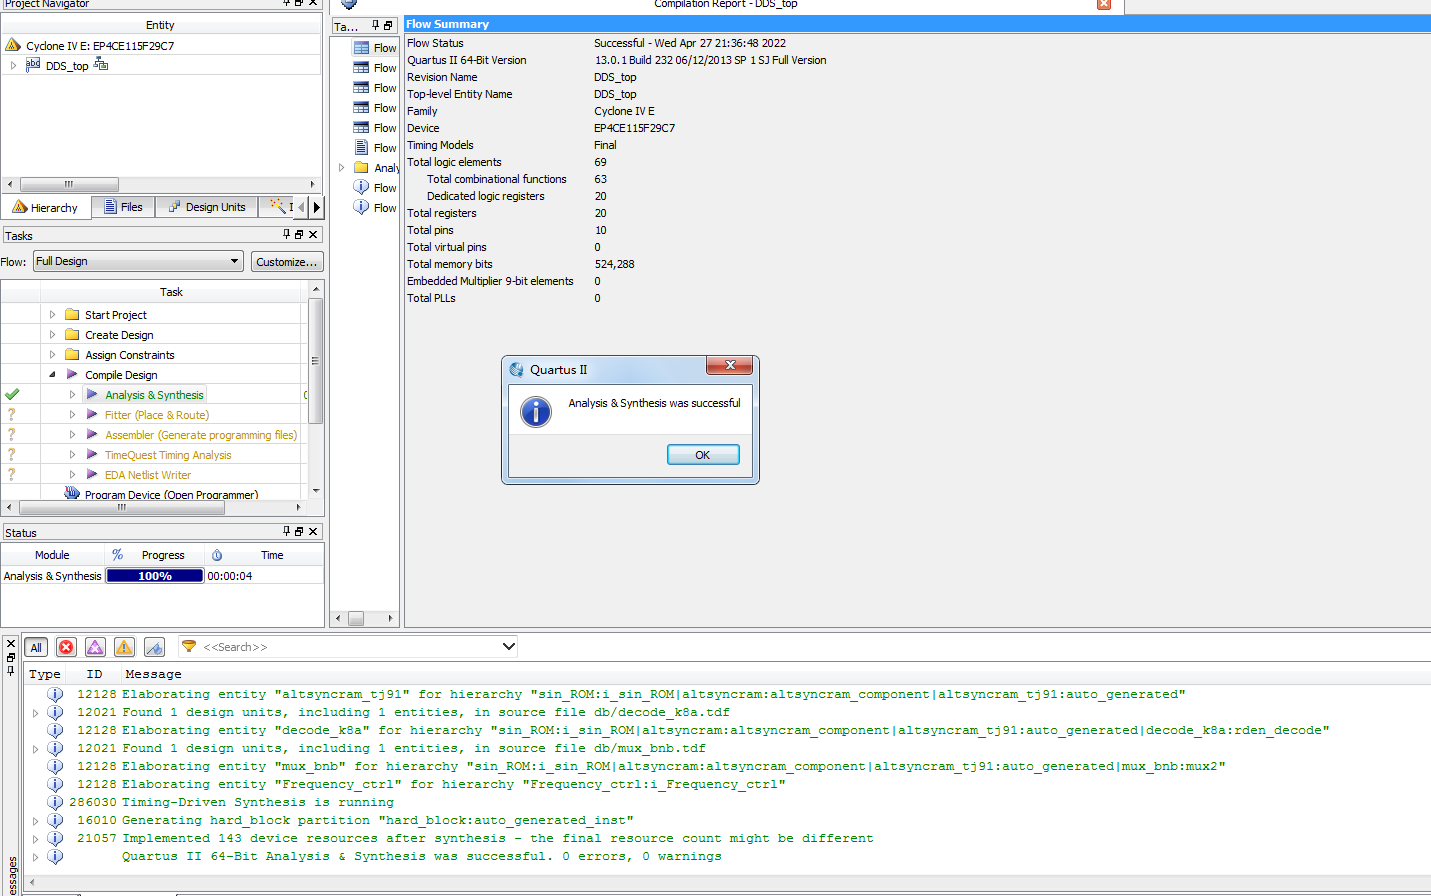The width and height of the screenshot is (1431, 896).
Task: Close the Tasks panel
Action: point(313,234)
